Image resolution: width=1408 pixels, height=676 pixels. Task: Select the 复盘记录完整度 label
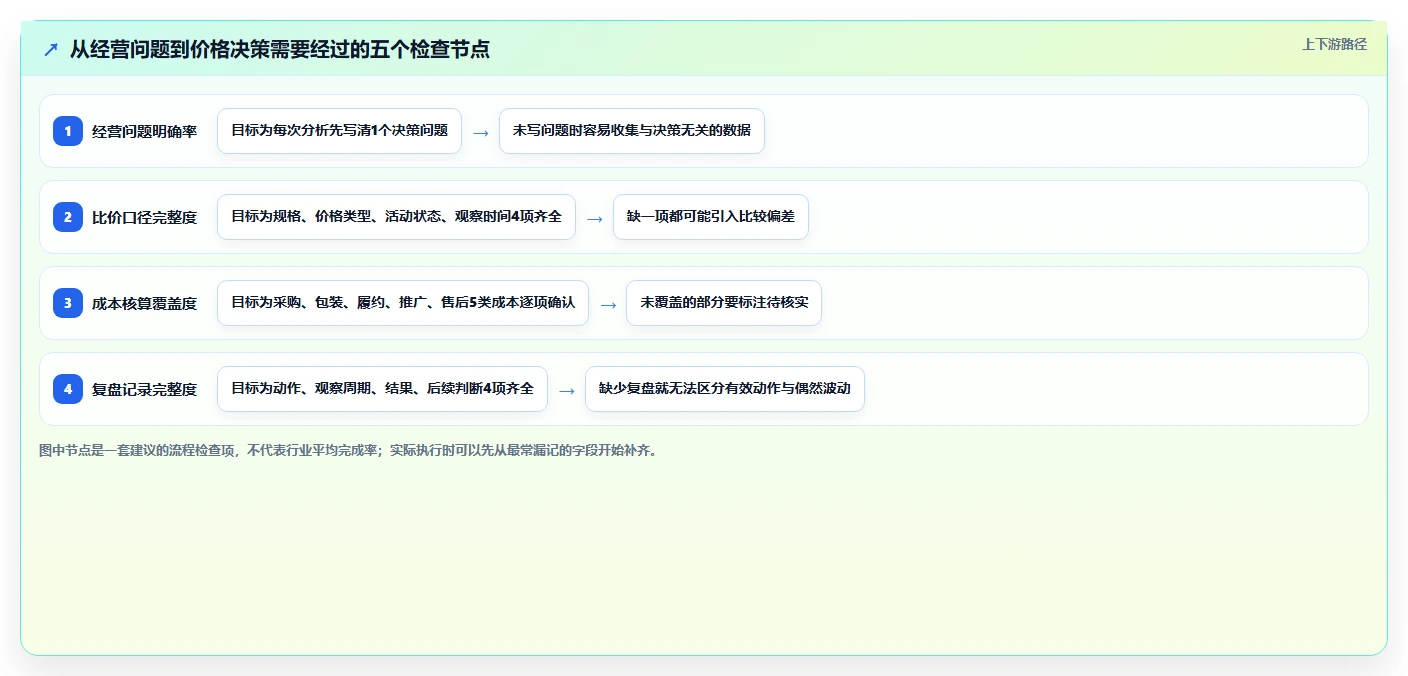click(x=144, y=389)
